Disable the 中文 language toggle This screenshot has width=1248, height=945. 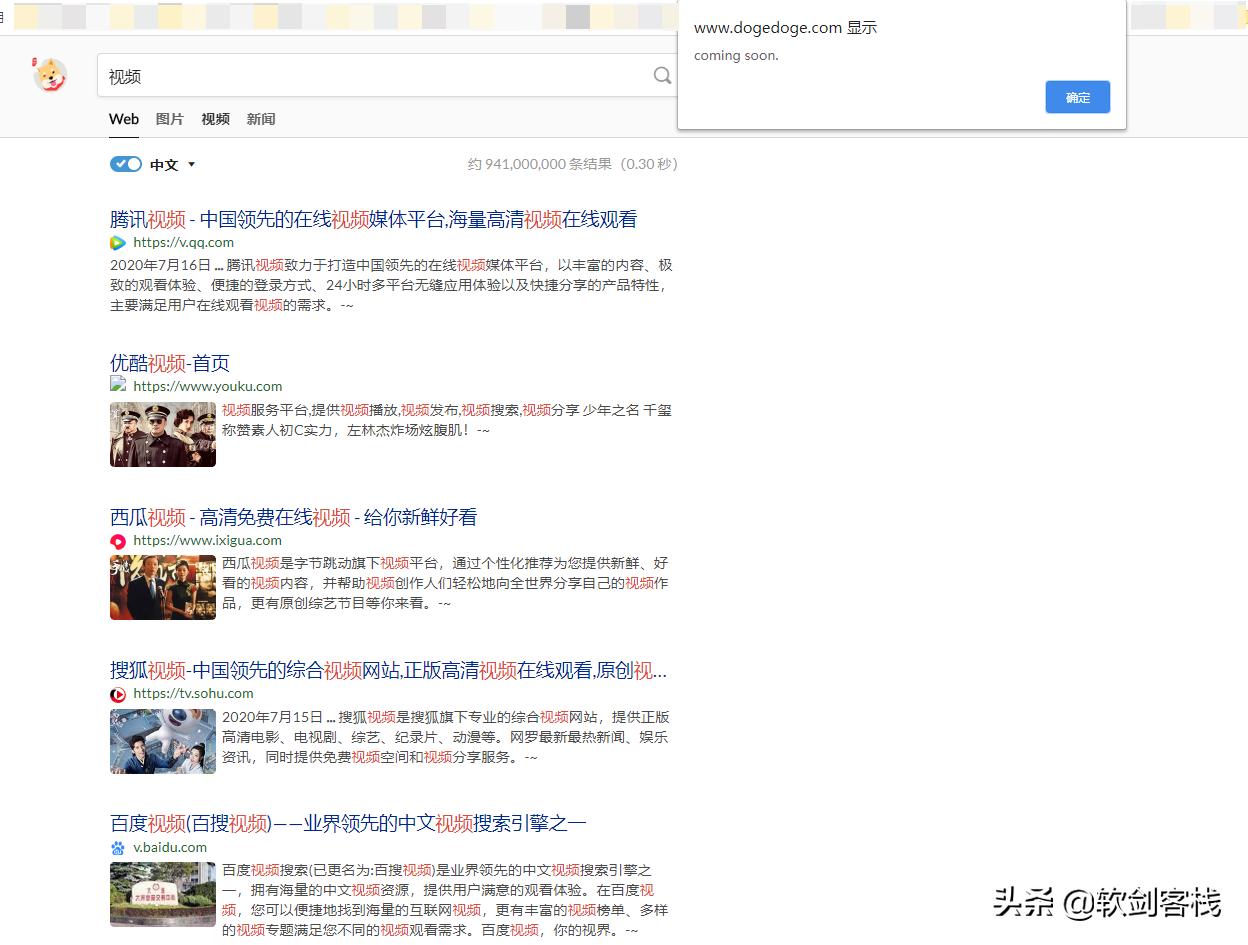[126, 164]
